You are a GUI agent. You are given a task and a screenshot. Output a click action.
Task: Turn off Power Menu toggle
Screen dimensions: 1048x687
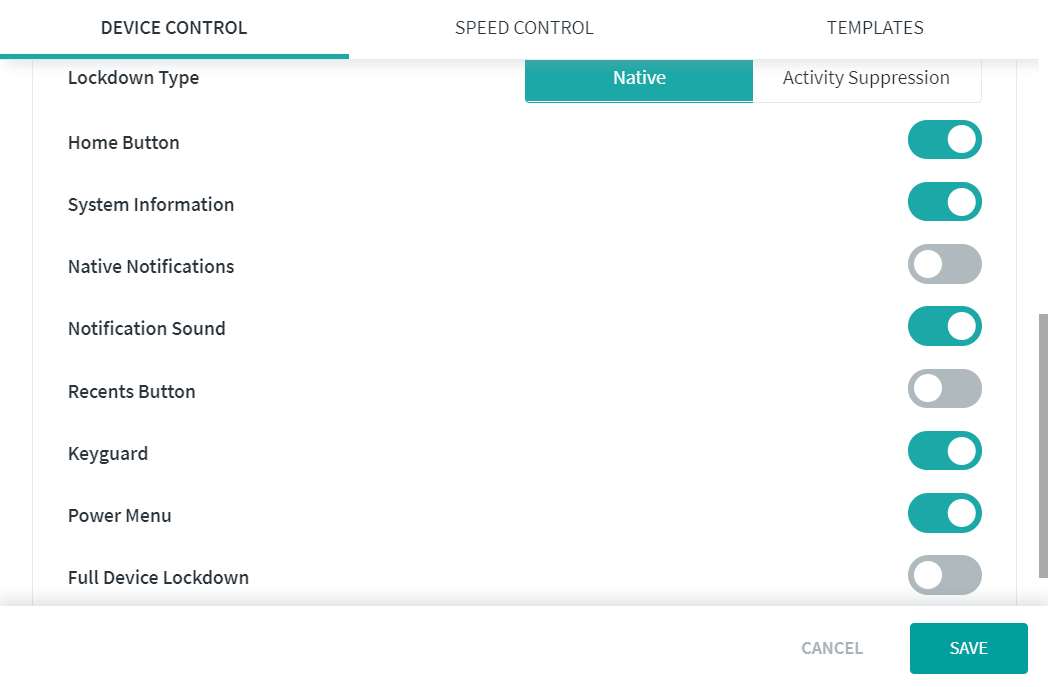[x=944, y=513]
